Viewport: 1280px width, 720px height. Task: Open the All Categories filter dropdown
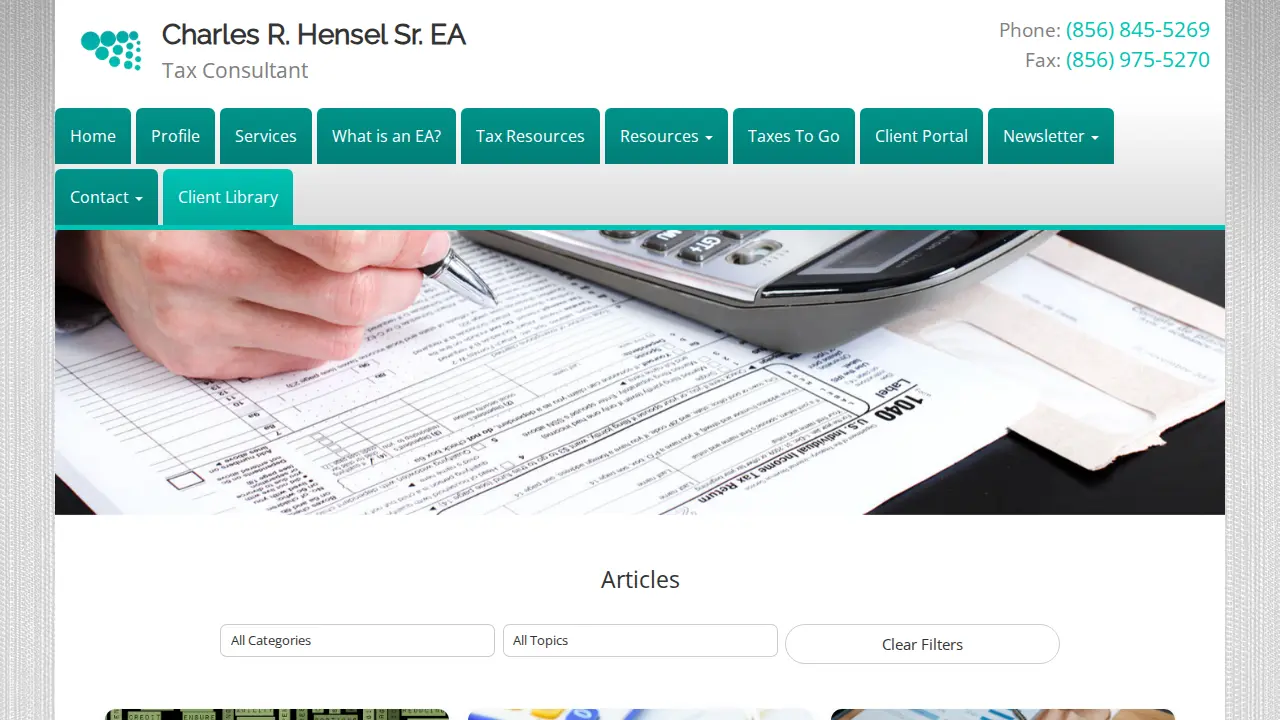click(357, 641)
